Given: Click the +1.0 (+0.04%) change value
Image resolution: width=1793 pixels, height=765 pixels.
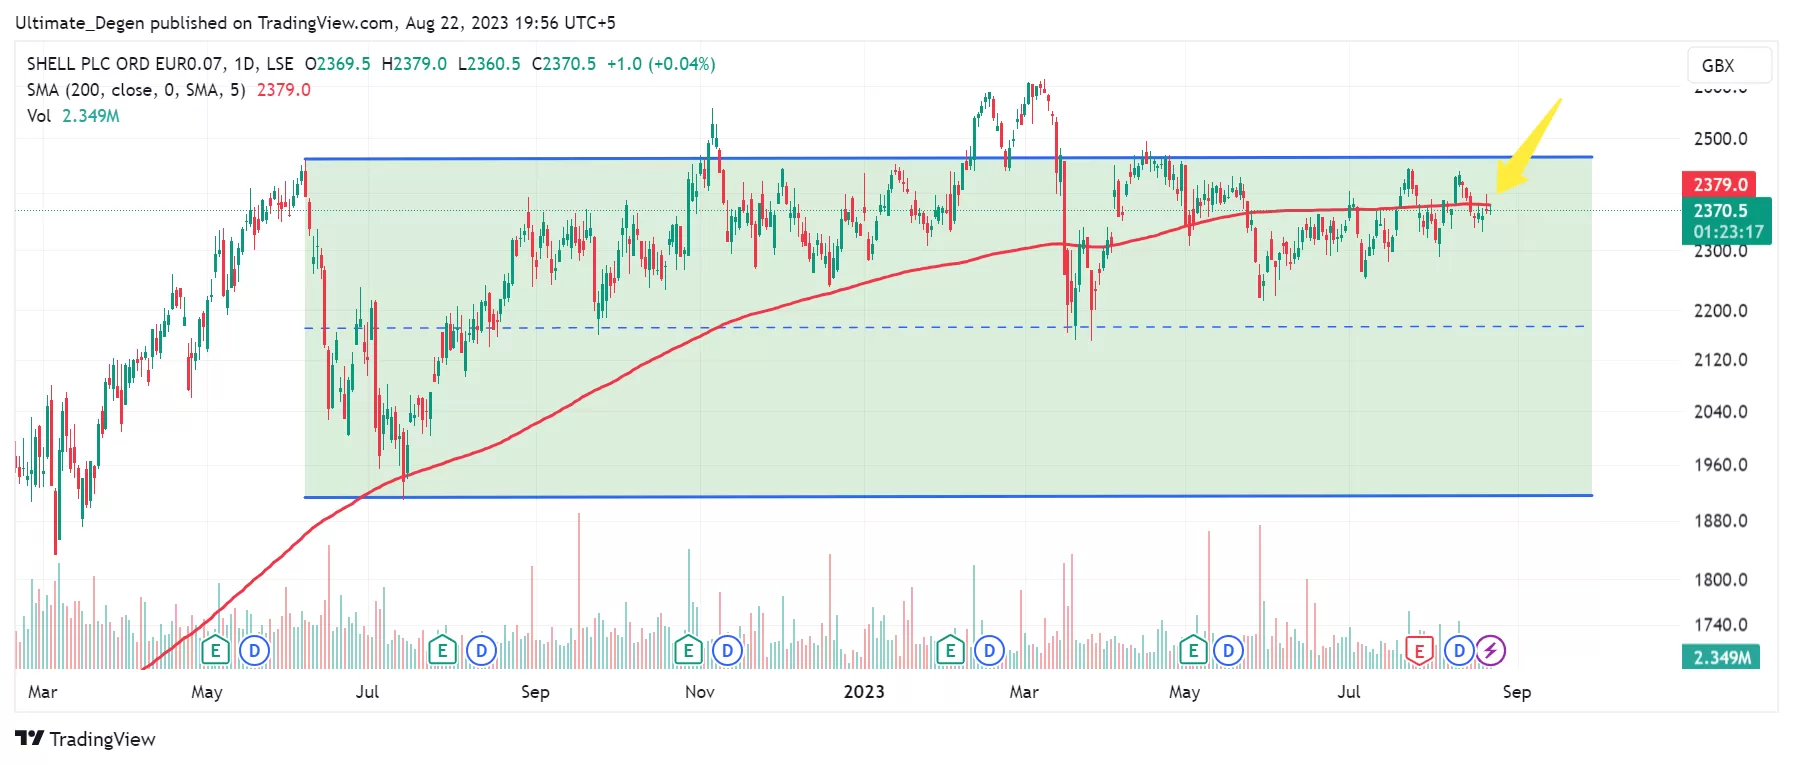Looking at the screenshot, I should pyautogui.click(x=661, y=64).
